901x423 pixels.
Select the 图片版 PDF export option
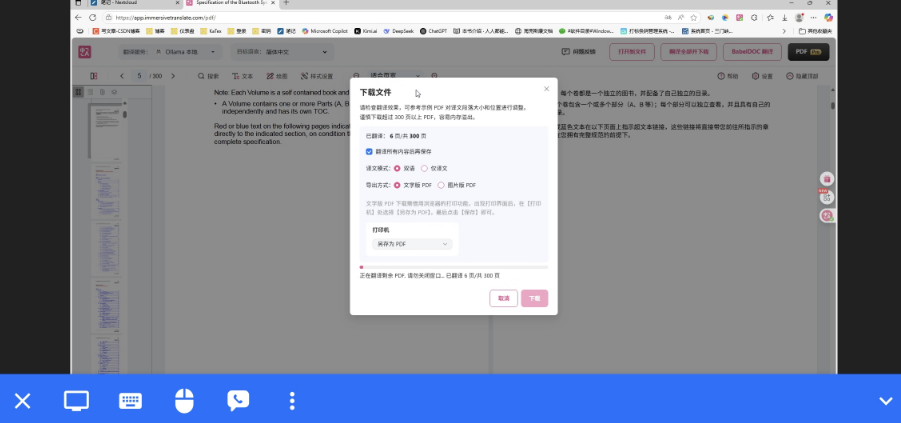441,185
